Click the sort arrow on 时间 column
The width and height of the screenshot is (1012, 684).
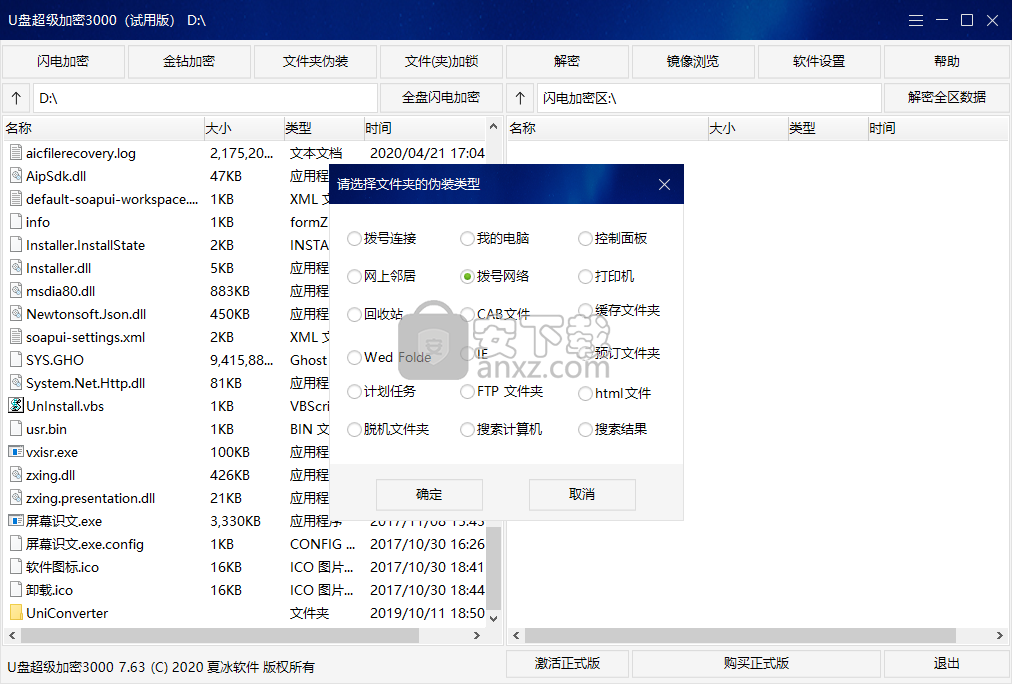(493, 127)
